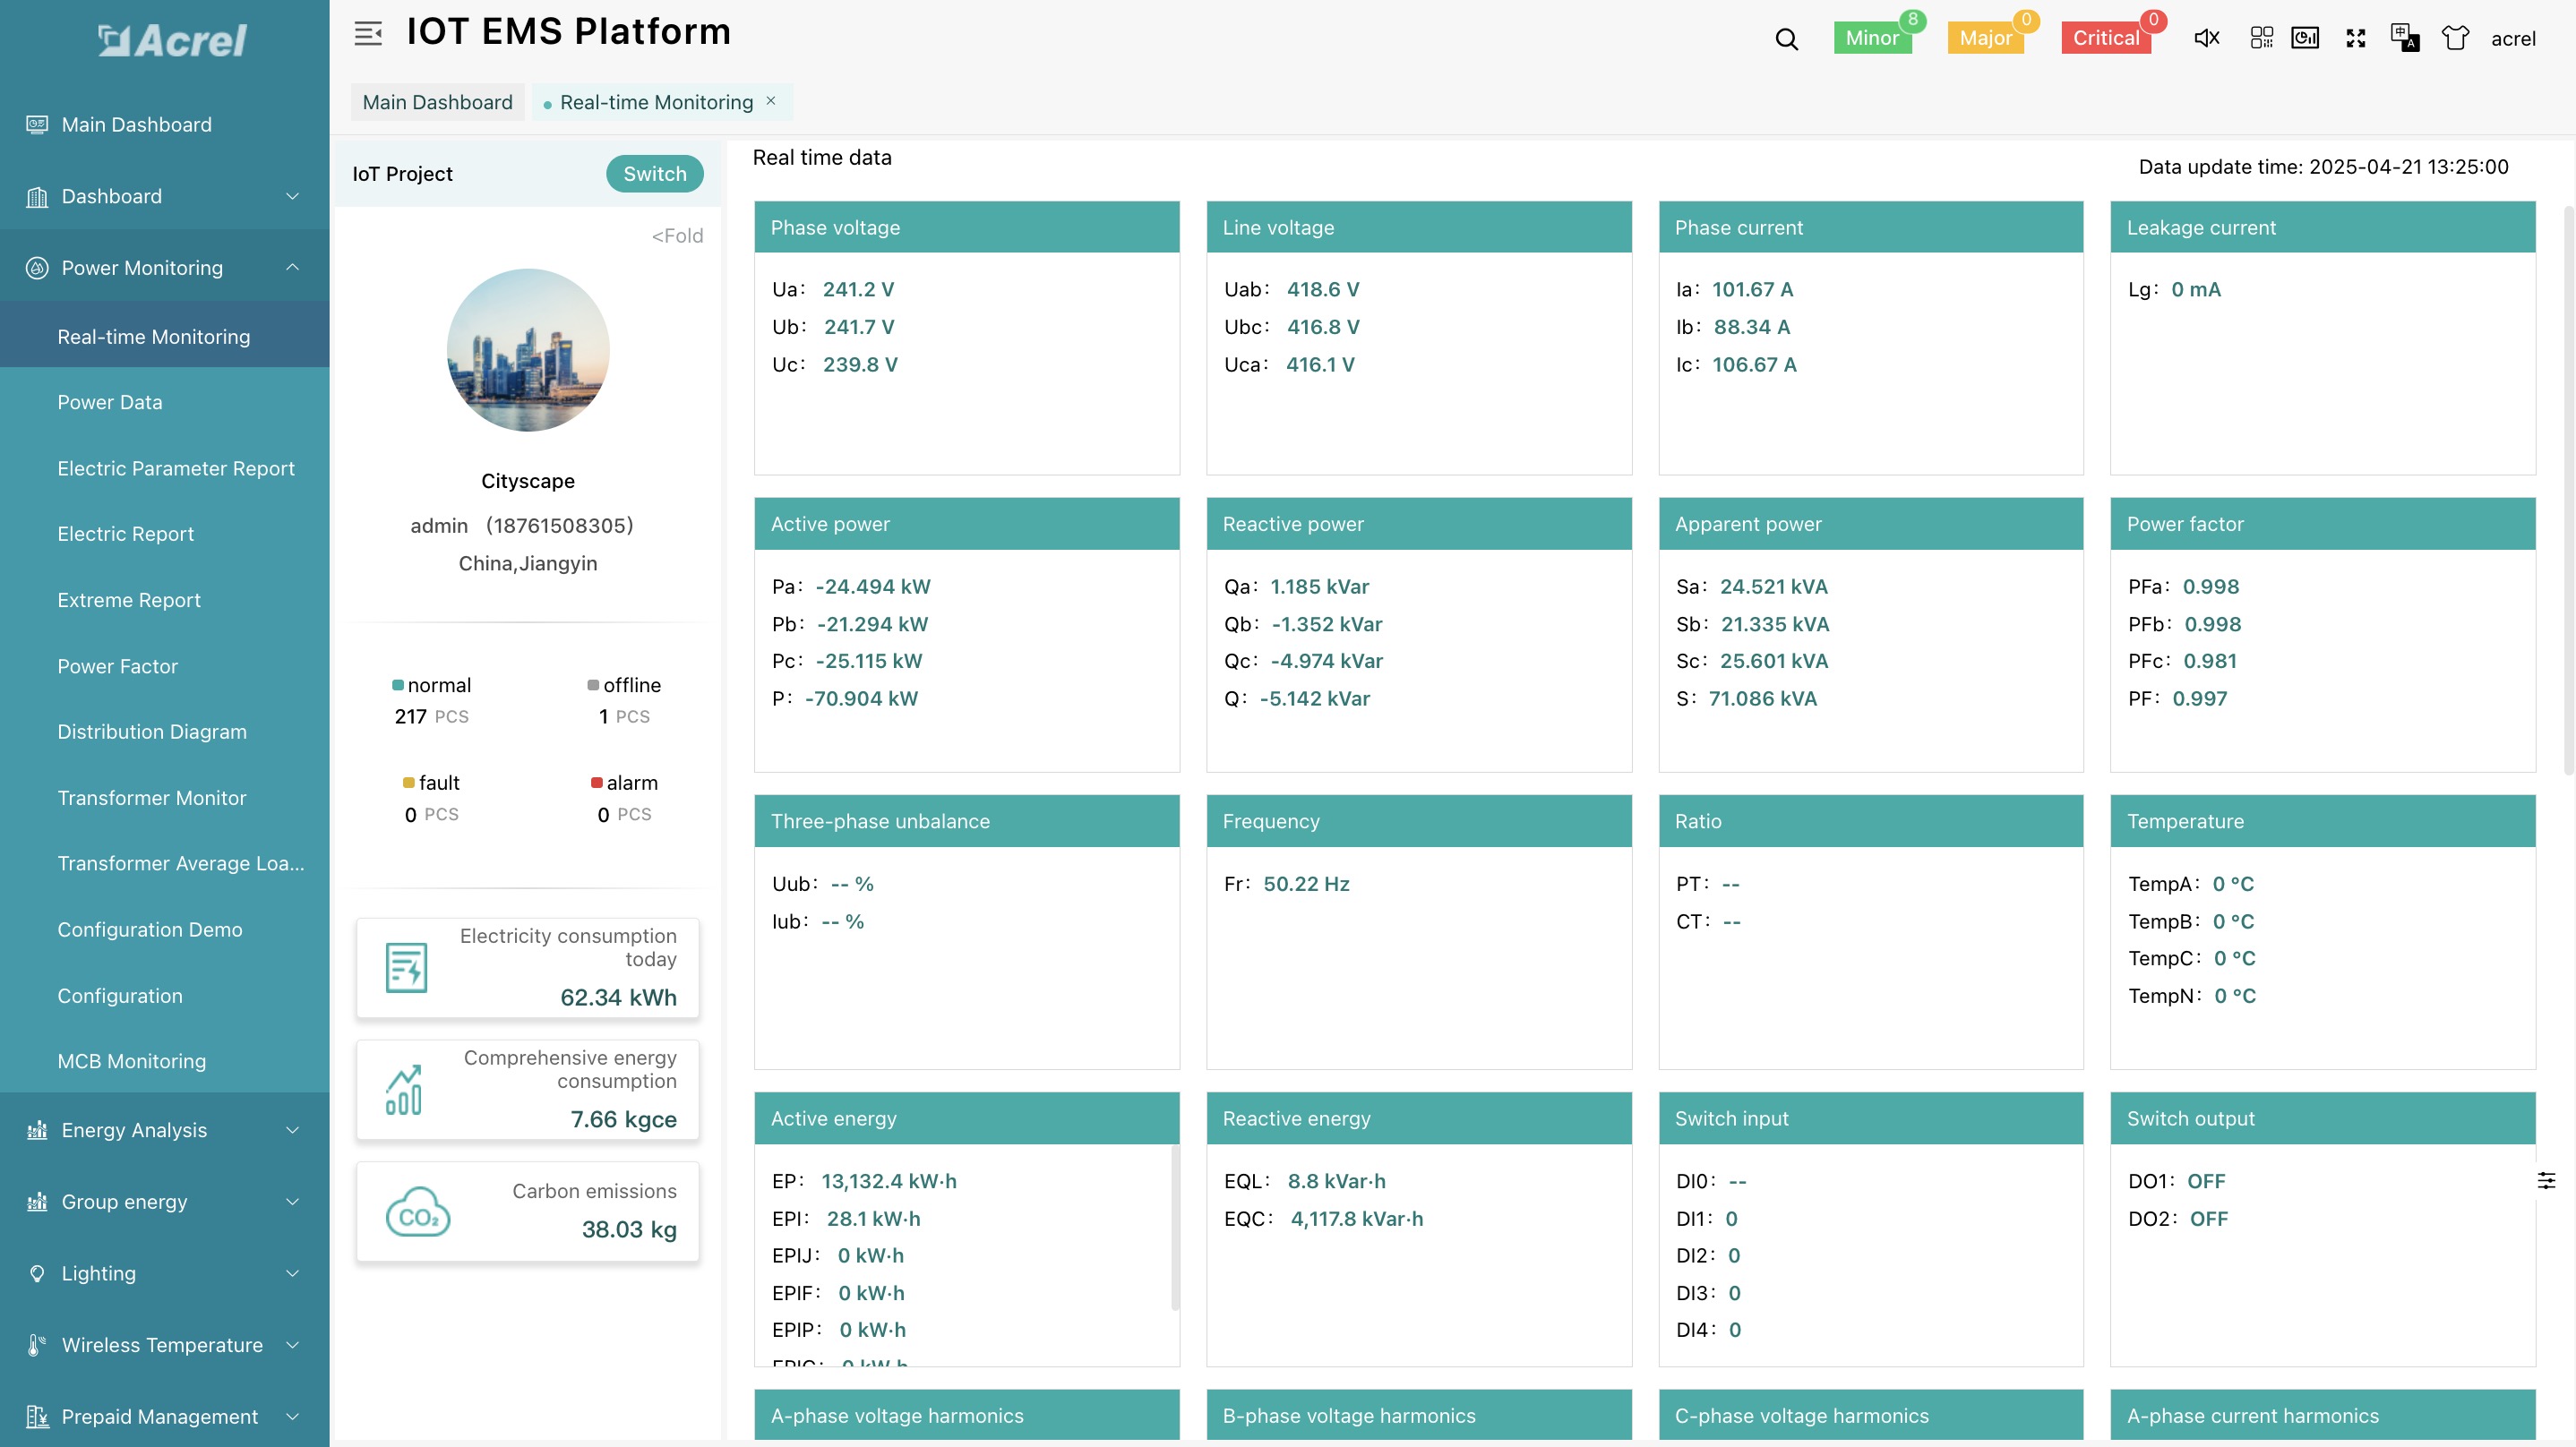Viewport: 2576px width, 1447px height.
Task: Expand the Dashboard menu chevron
Action: click(x=292, y=197)
